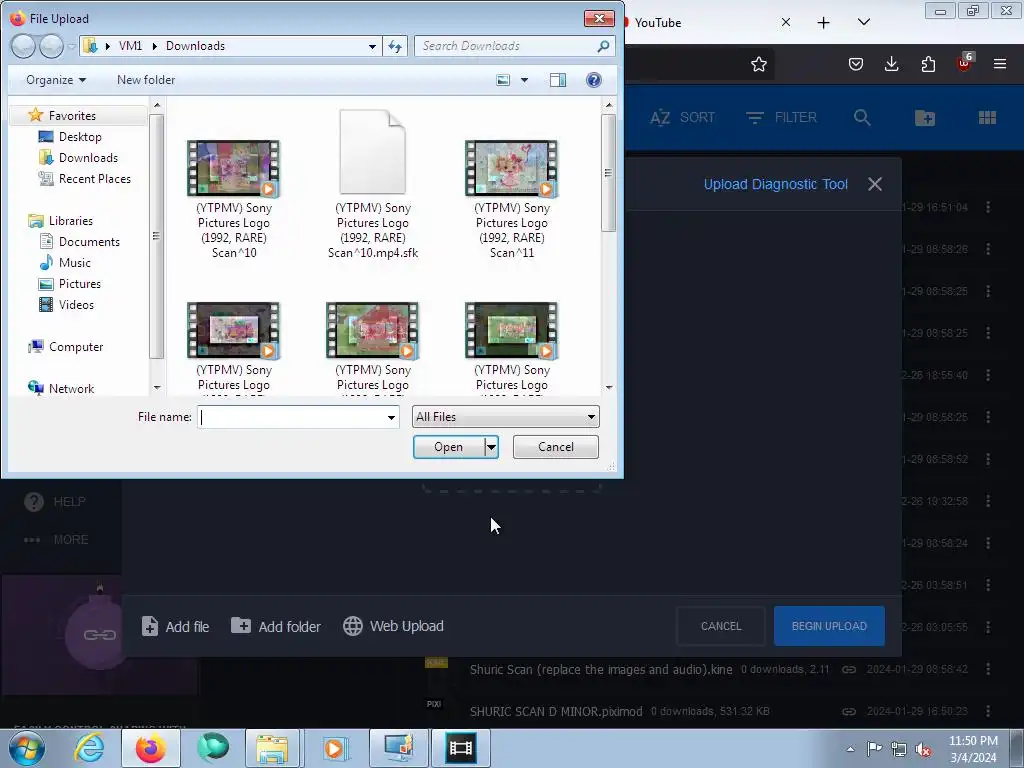Expand the address path dropdown arrow

372,46
